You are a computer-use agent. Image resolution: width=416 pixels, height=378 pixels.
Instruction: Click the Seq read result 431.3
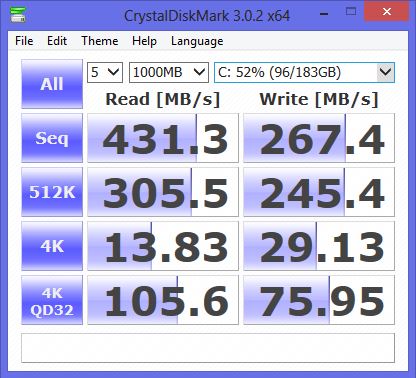click(163, 138)
